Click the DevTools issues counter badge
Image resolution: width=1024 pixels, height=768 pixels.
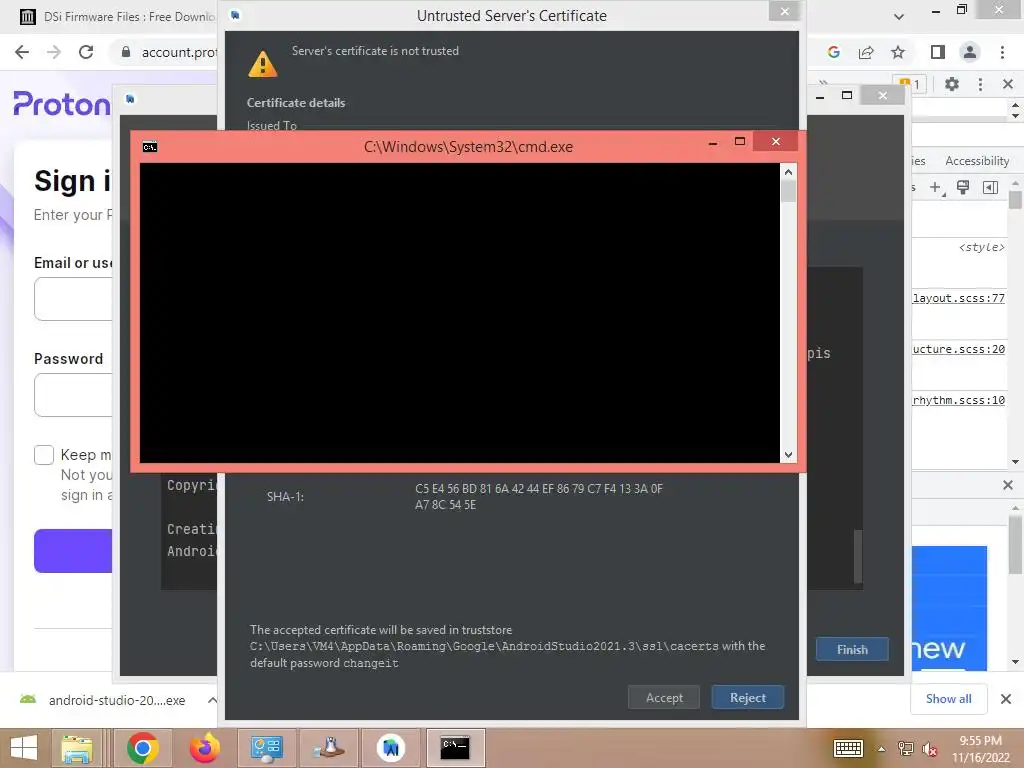pyautogui.click(x=912, y=84)
